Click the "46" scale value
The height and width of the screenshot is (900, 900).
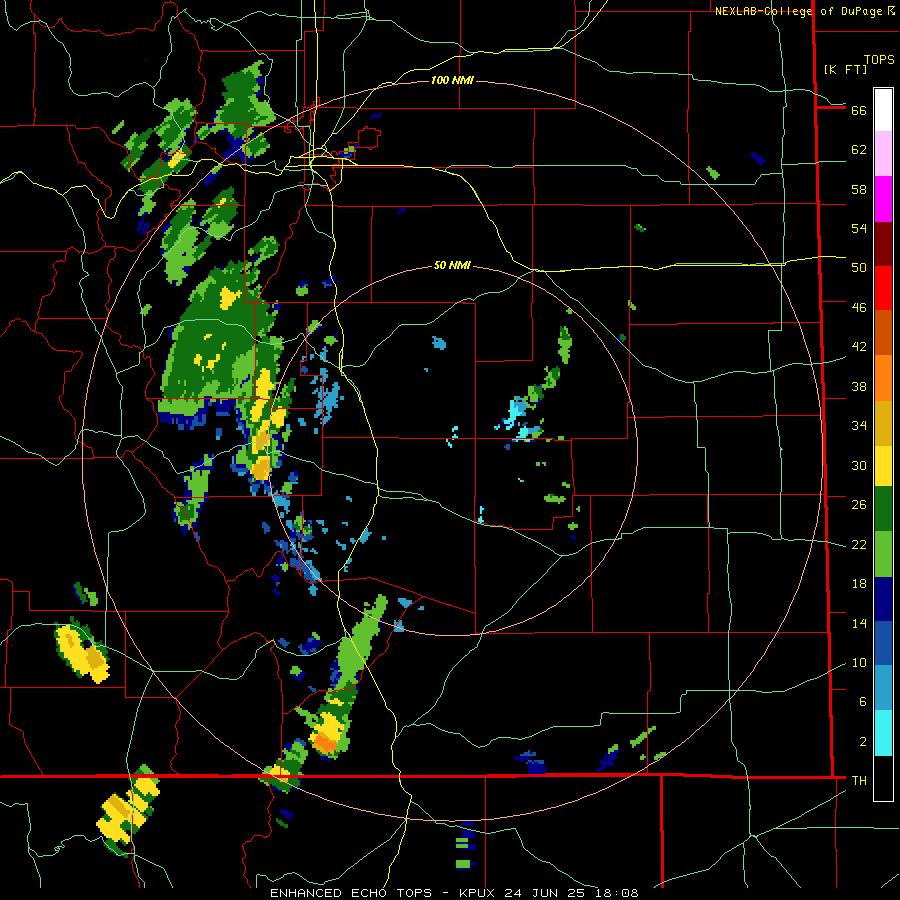tap(859, 308)
